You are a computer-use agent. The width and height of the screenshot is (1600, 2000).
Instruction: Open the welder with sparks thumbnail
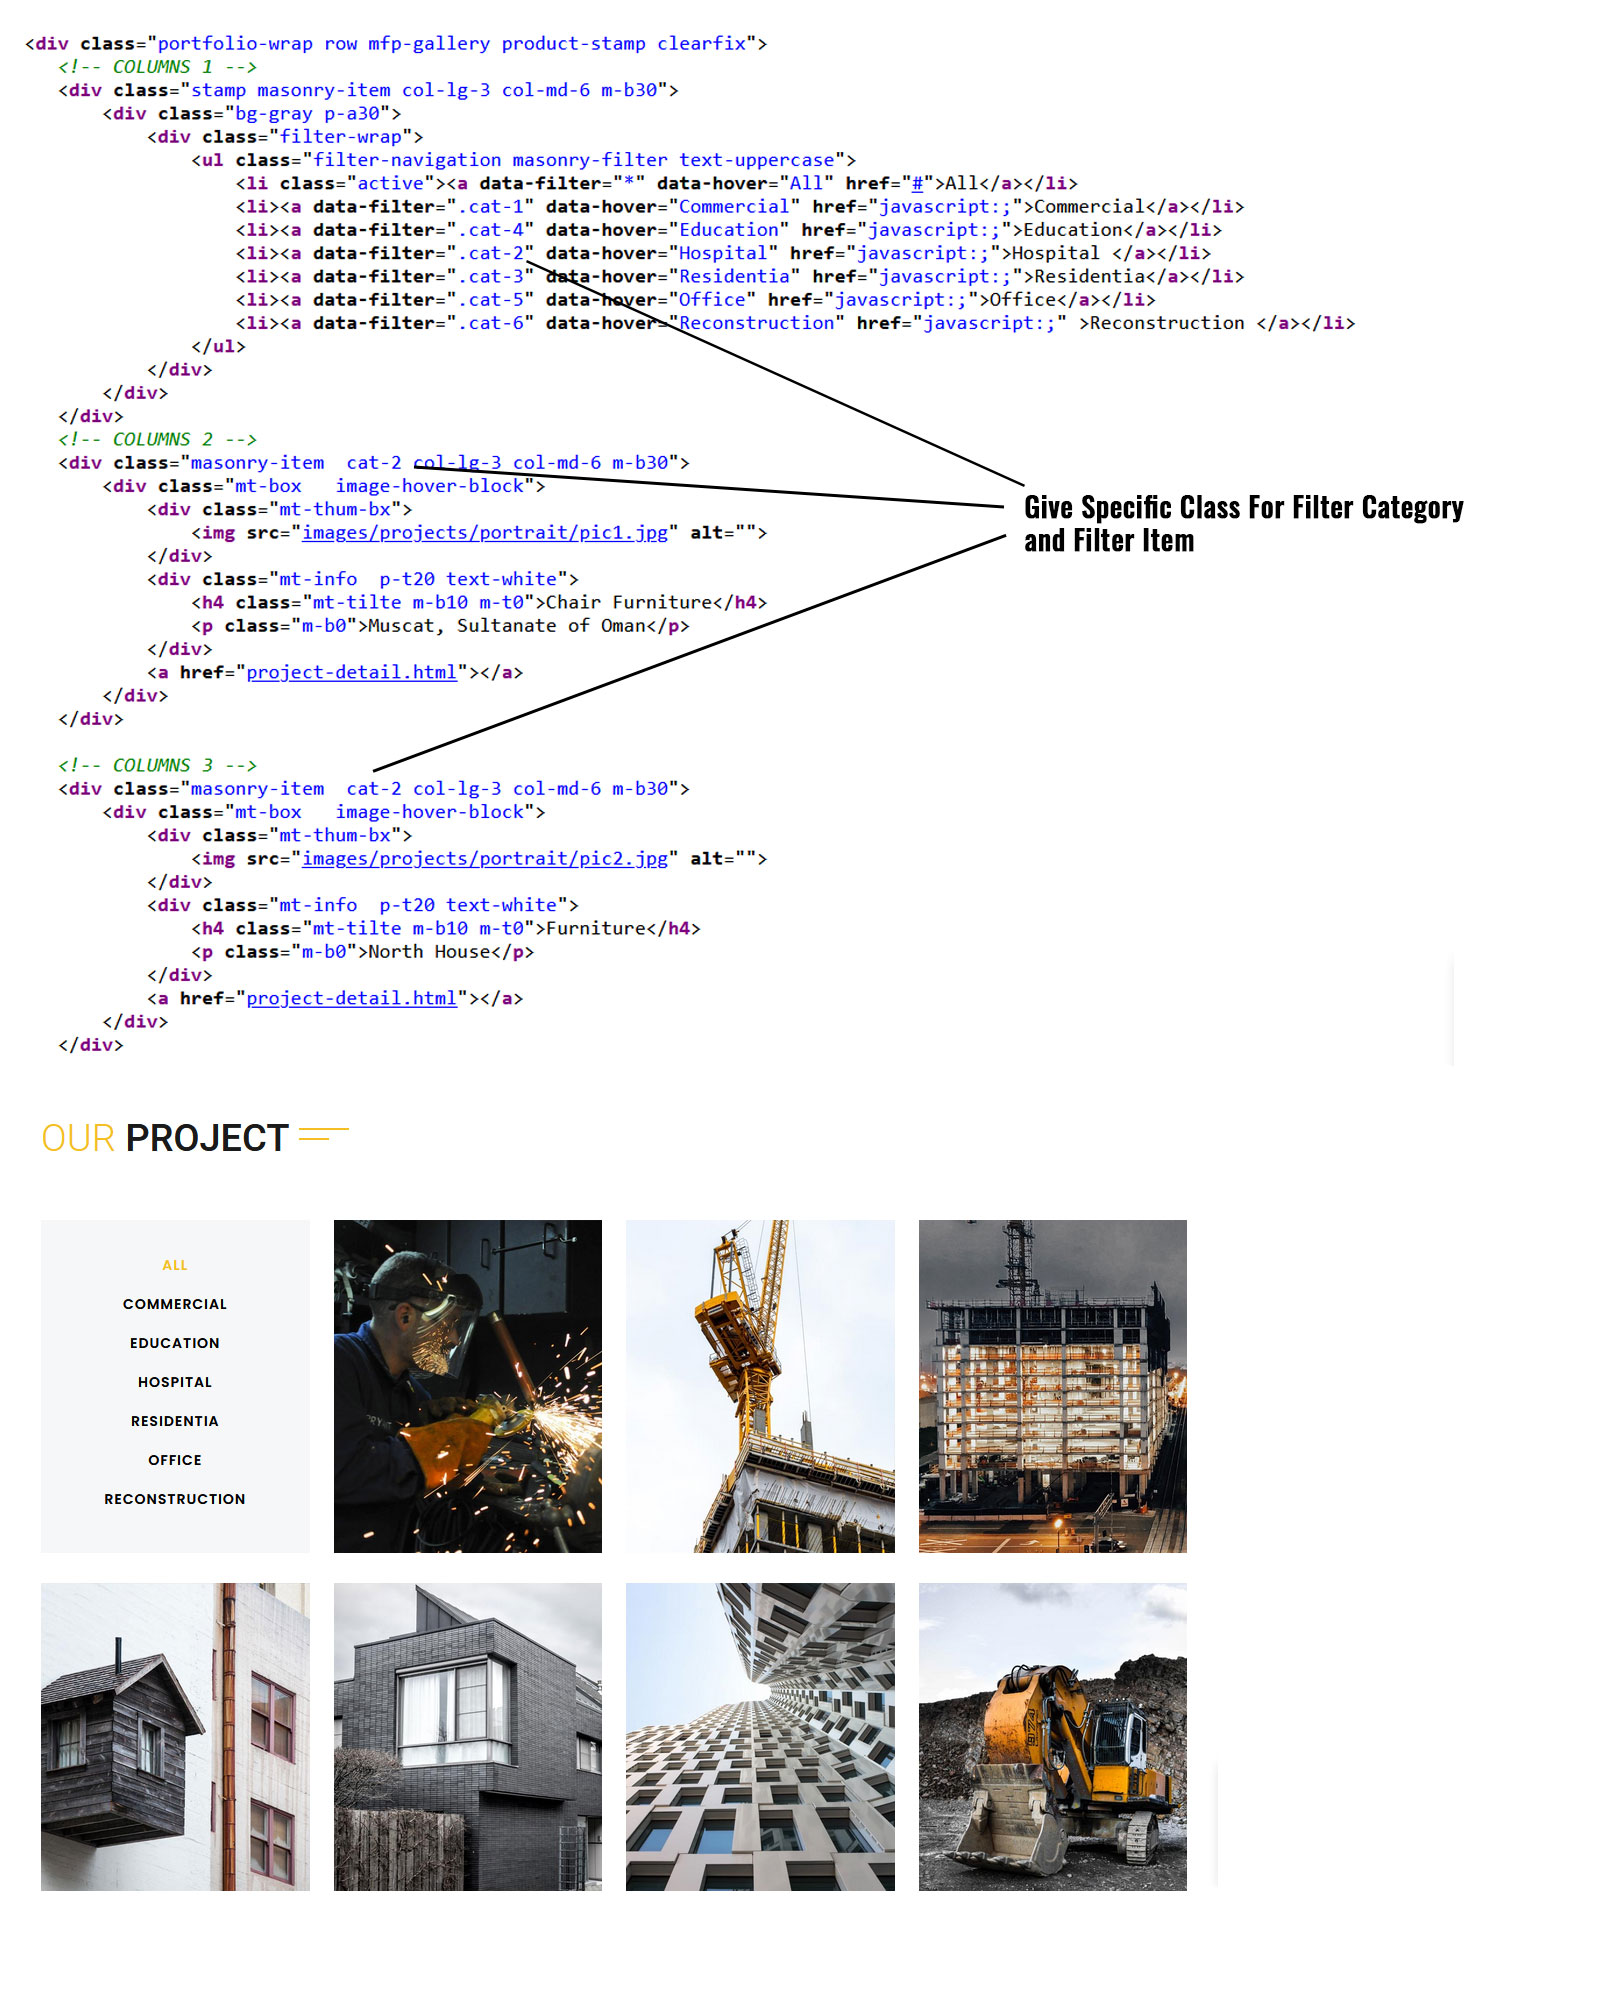click(x=468, y=1386)
